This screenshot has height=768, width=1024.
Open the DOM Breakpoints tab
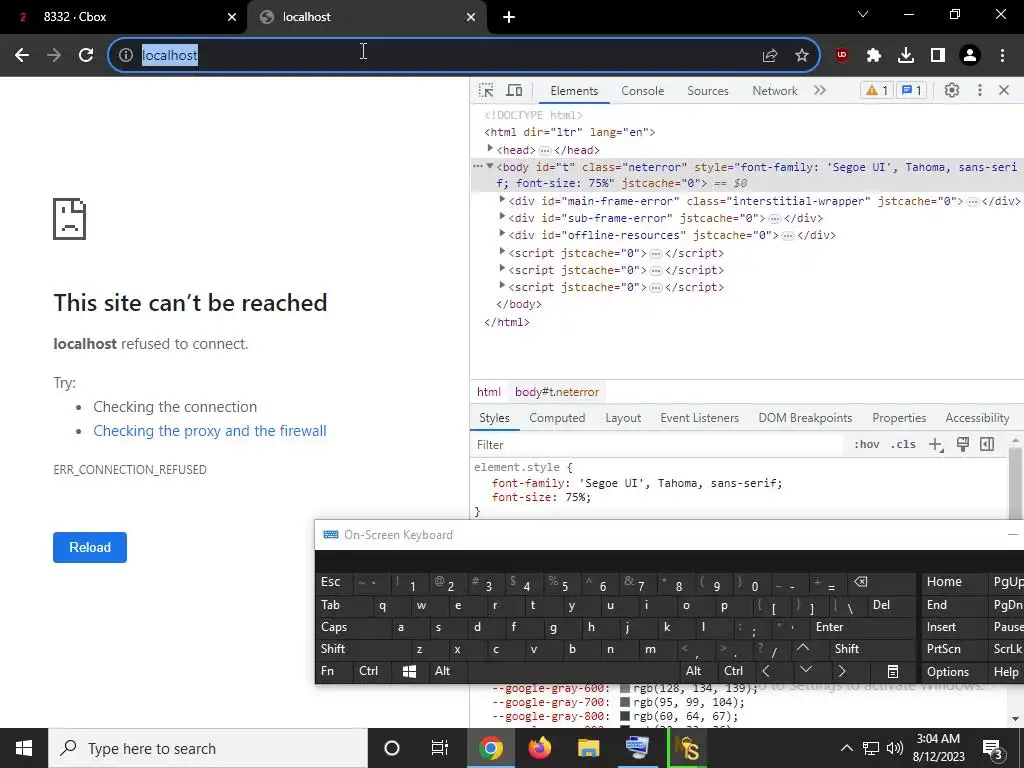805,418
